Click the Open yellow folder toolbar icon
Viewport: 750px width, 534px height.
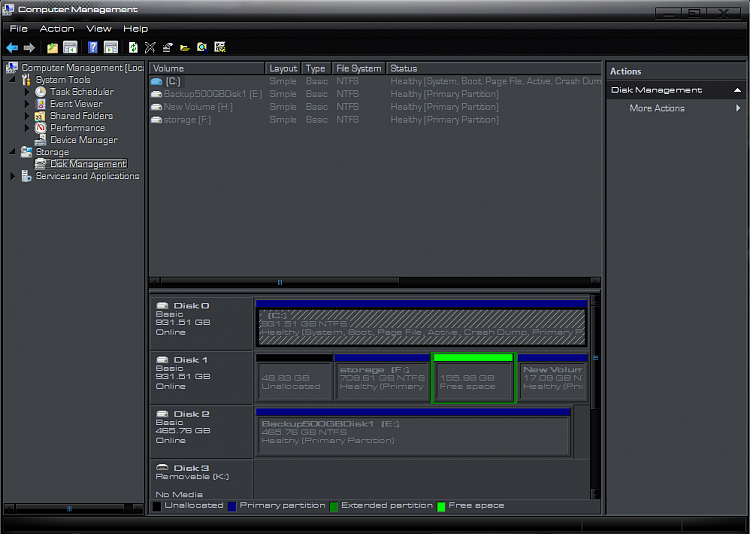click(x=185, y=48)
